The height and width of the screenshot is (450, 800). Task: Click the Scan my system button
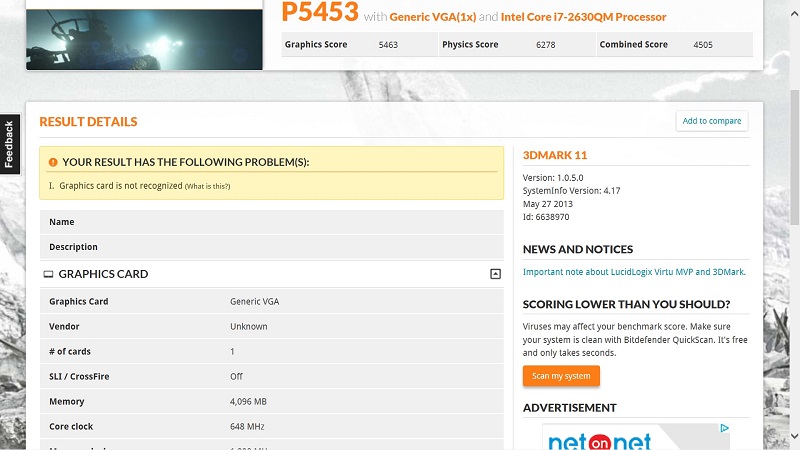click(x=561, y=376)
